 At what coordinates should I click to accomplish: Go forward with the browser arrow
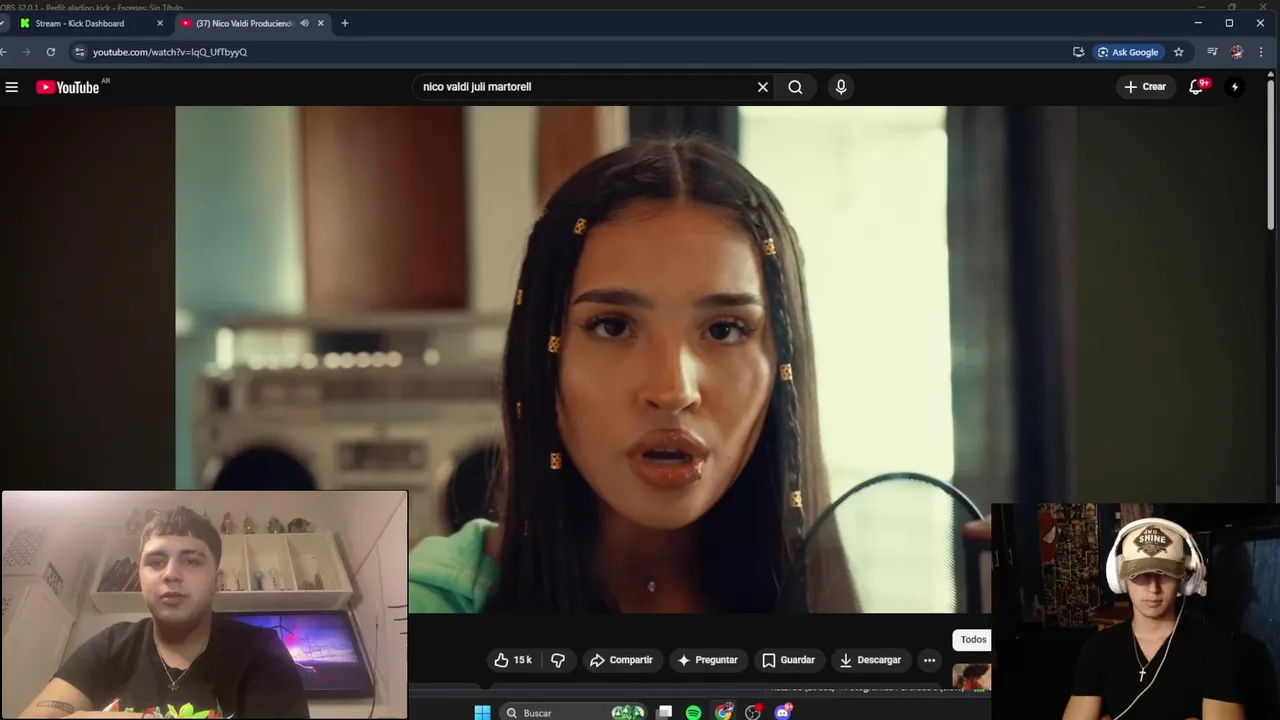coord(27,52)
